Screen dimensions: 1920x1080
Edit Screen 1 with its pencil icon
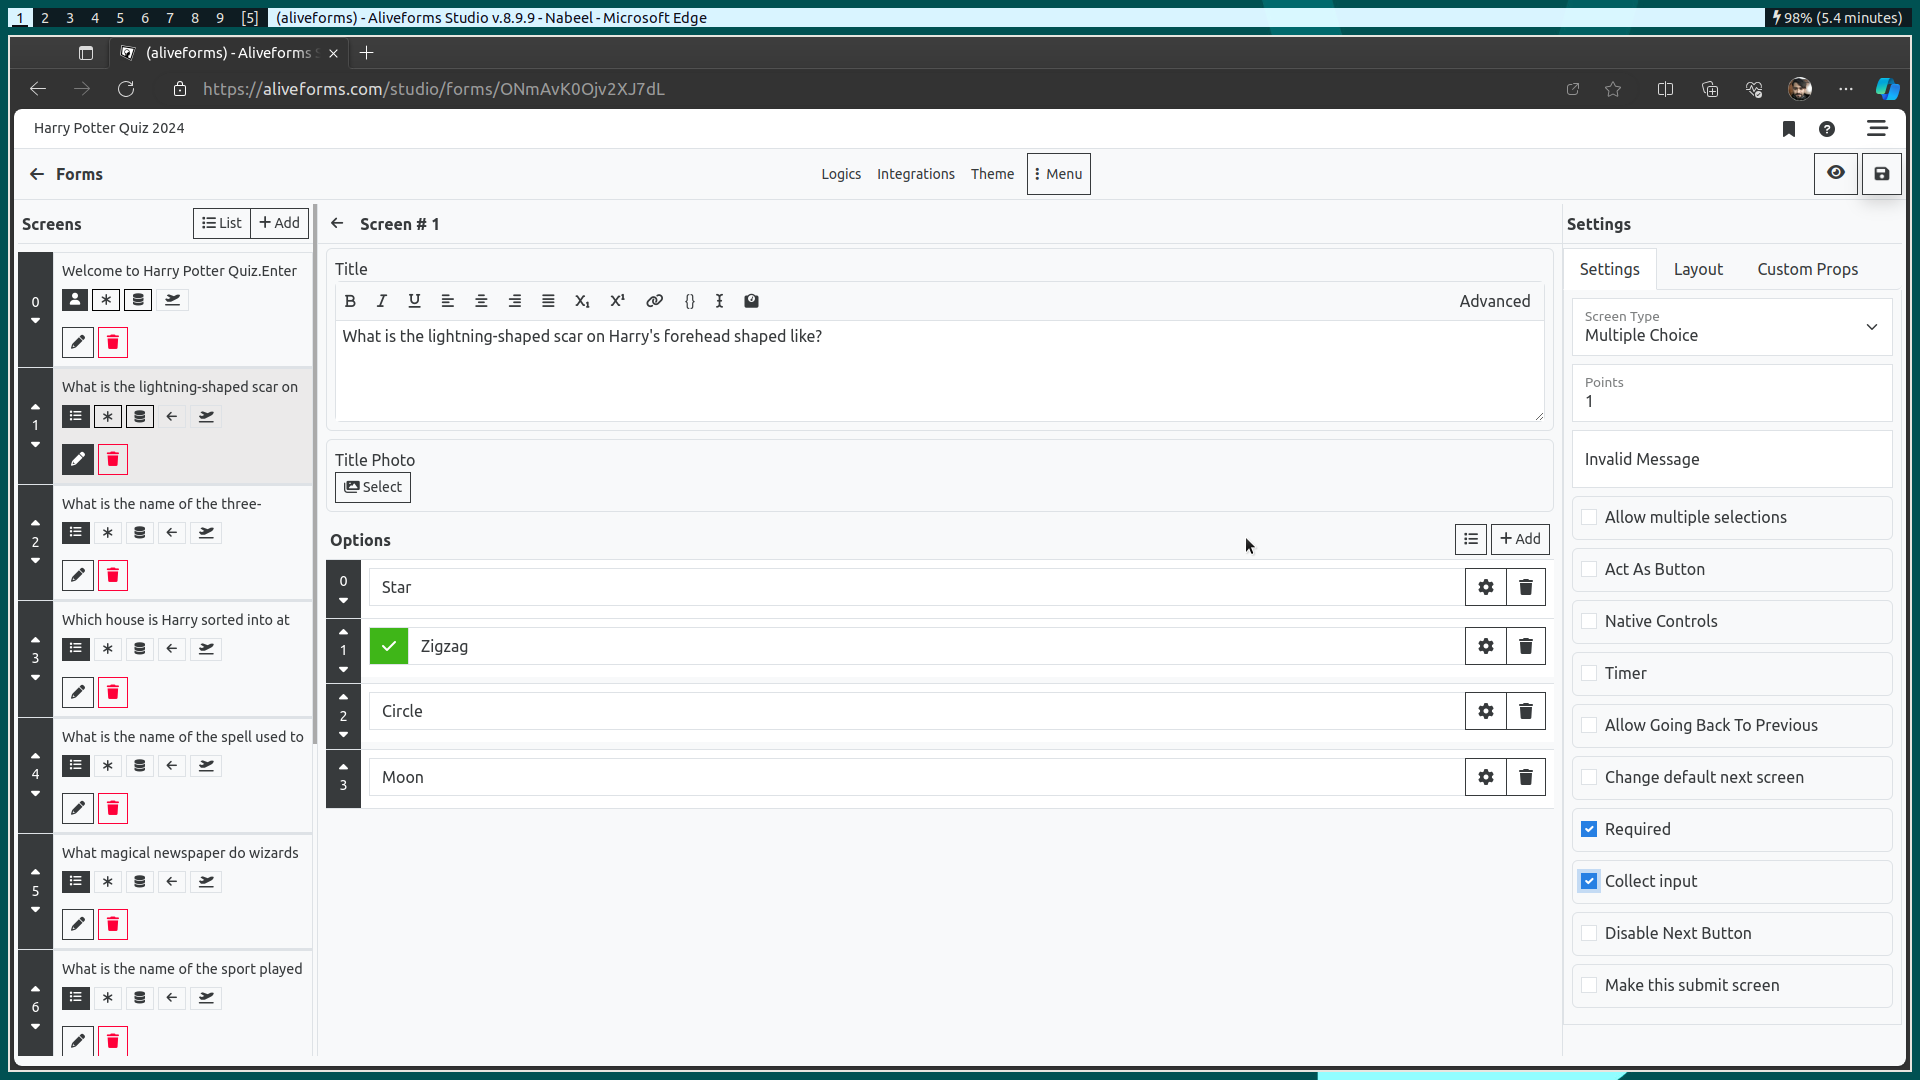[x=78, y=459]
